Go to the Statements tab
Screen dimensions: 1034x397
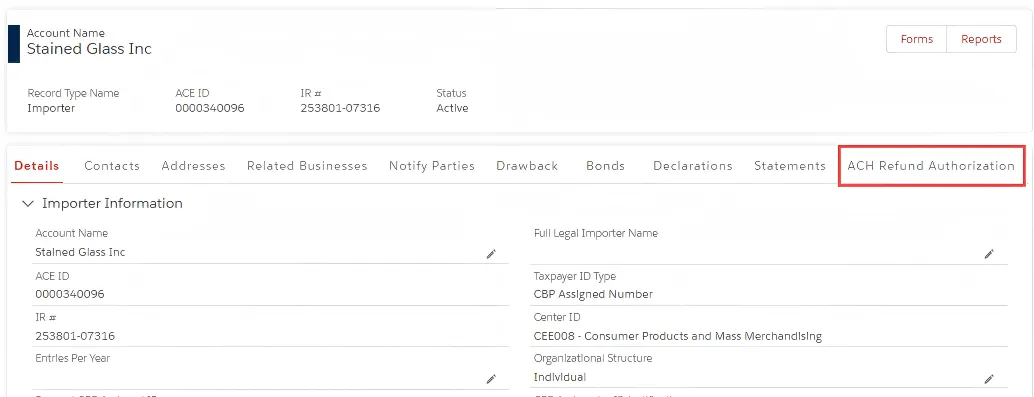tap(790, 166)
